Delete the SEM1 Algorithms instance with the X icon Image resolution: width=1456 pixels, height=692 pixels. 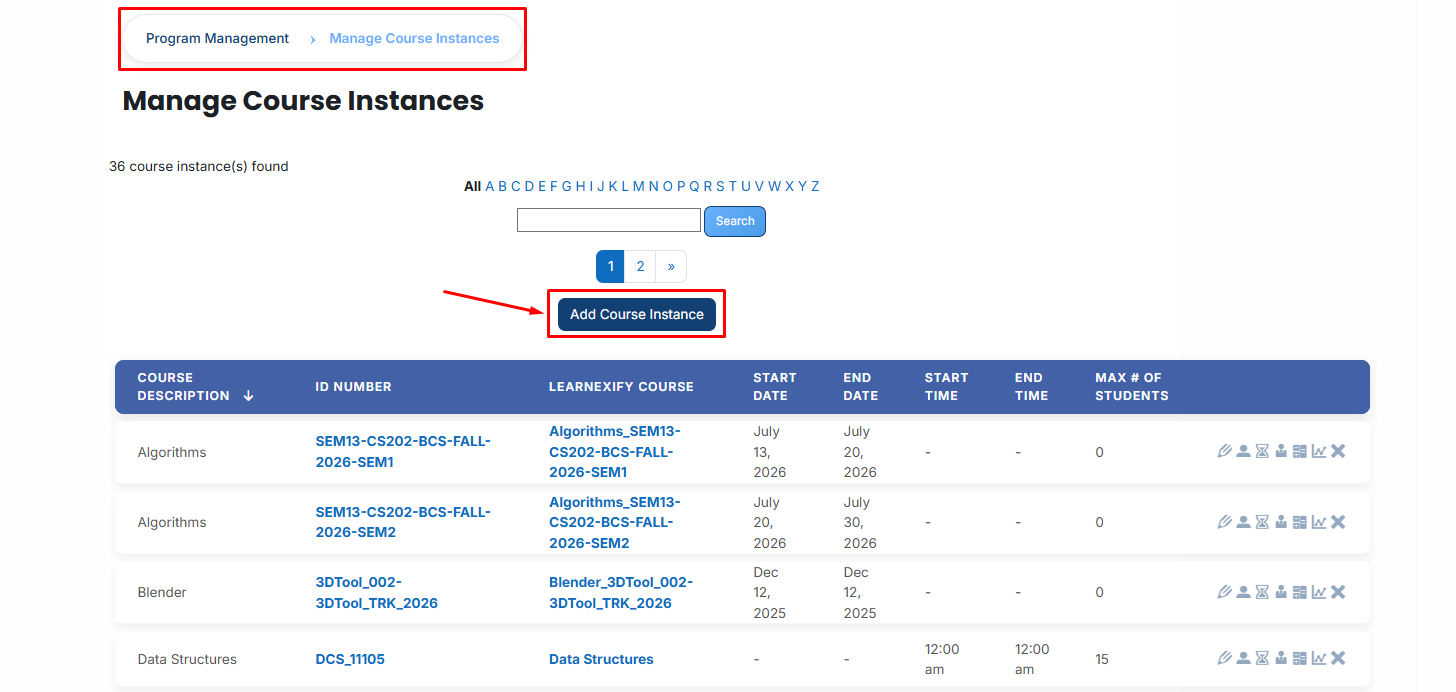(x=1338, y=451)
